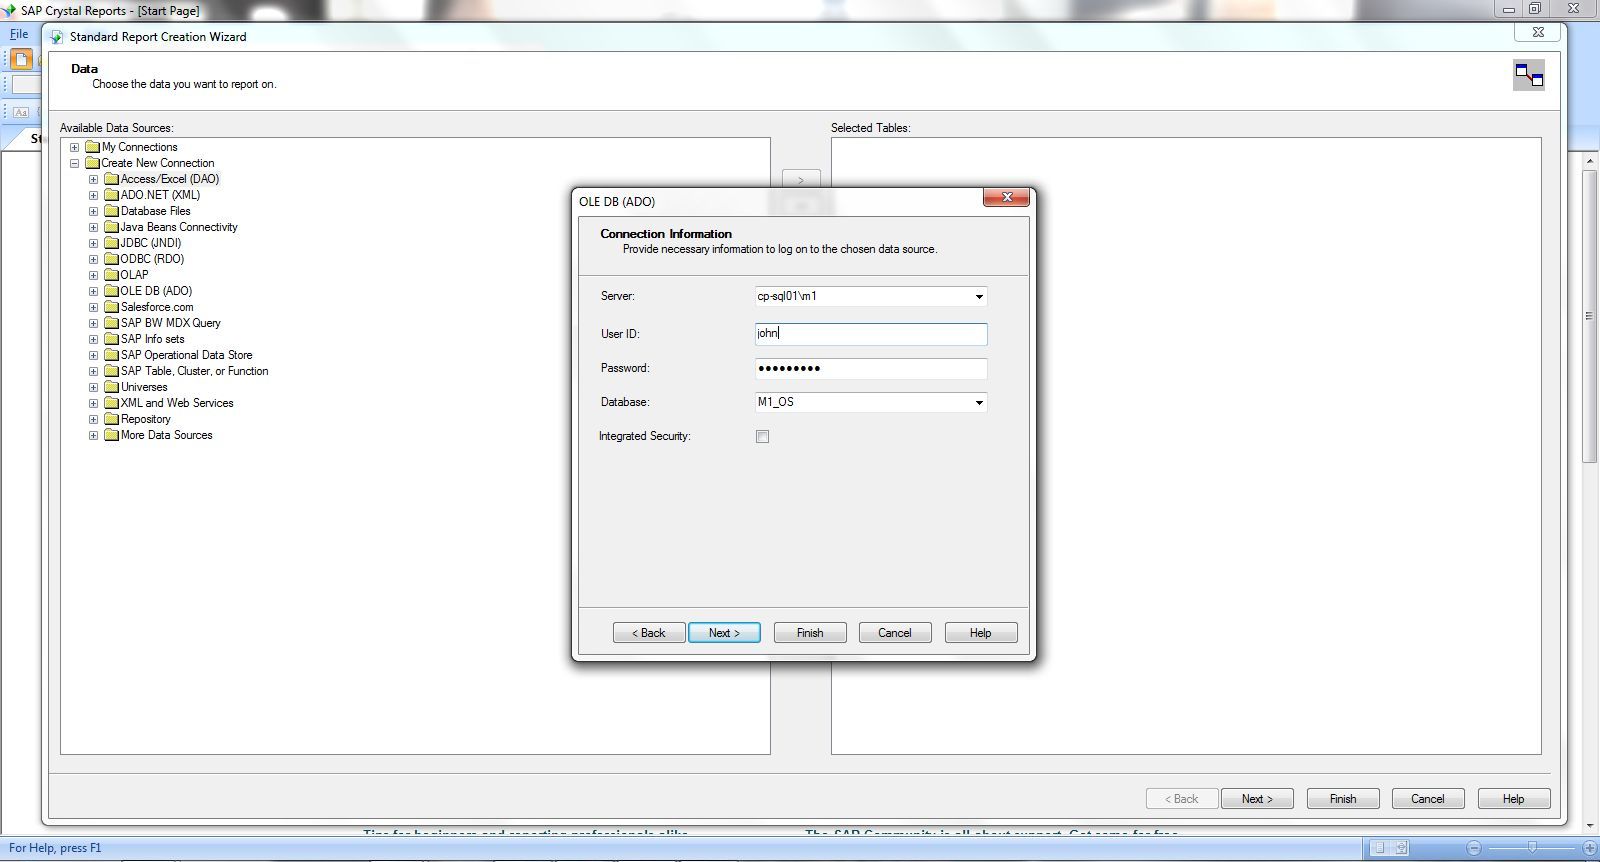Click Next in the OLE DB dialog
The width and height of the screenshot is (1600, 862).
click(724, 633)
